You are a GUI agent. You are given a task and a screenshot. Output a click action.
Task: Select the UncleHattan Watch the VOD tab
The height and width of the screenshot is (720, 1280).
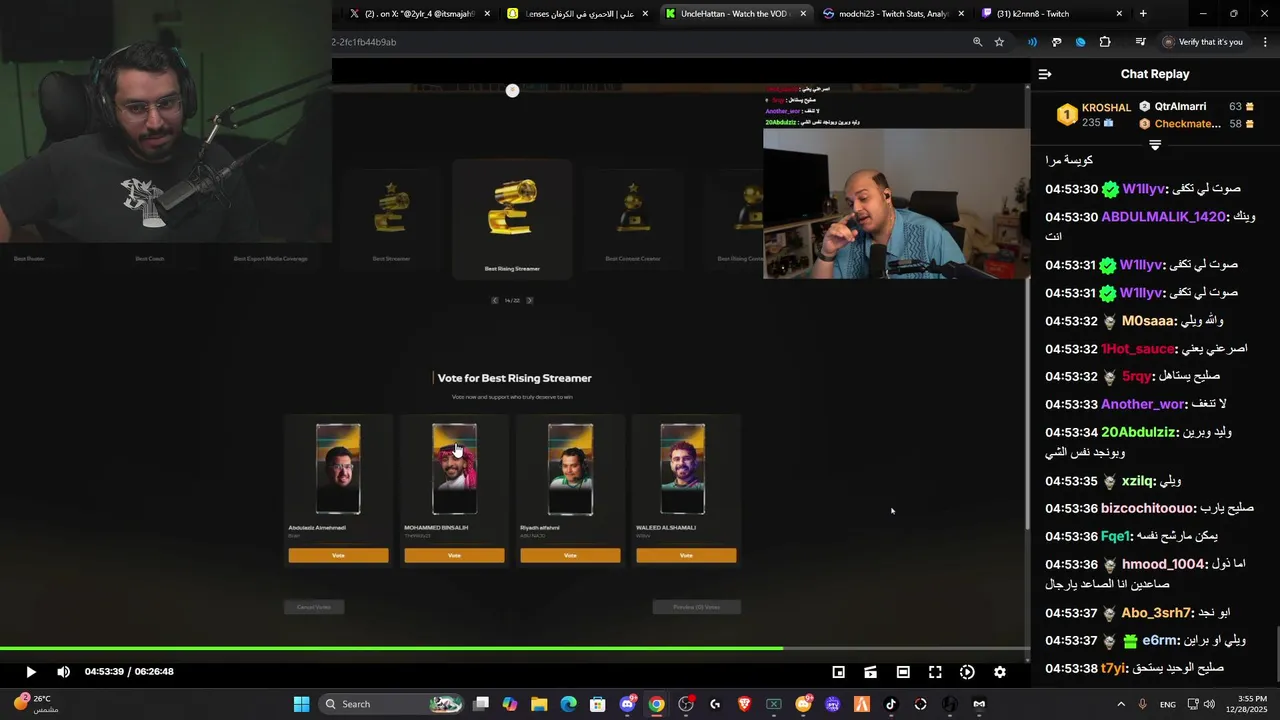(735, 14)
